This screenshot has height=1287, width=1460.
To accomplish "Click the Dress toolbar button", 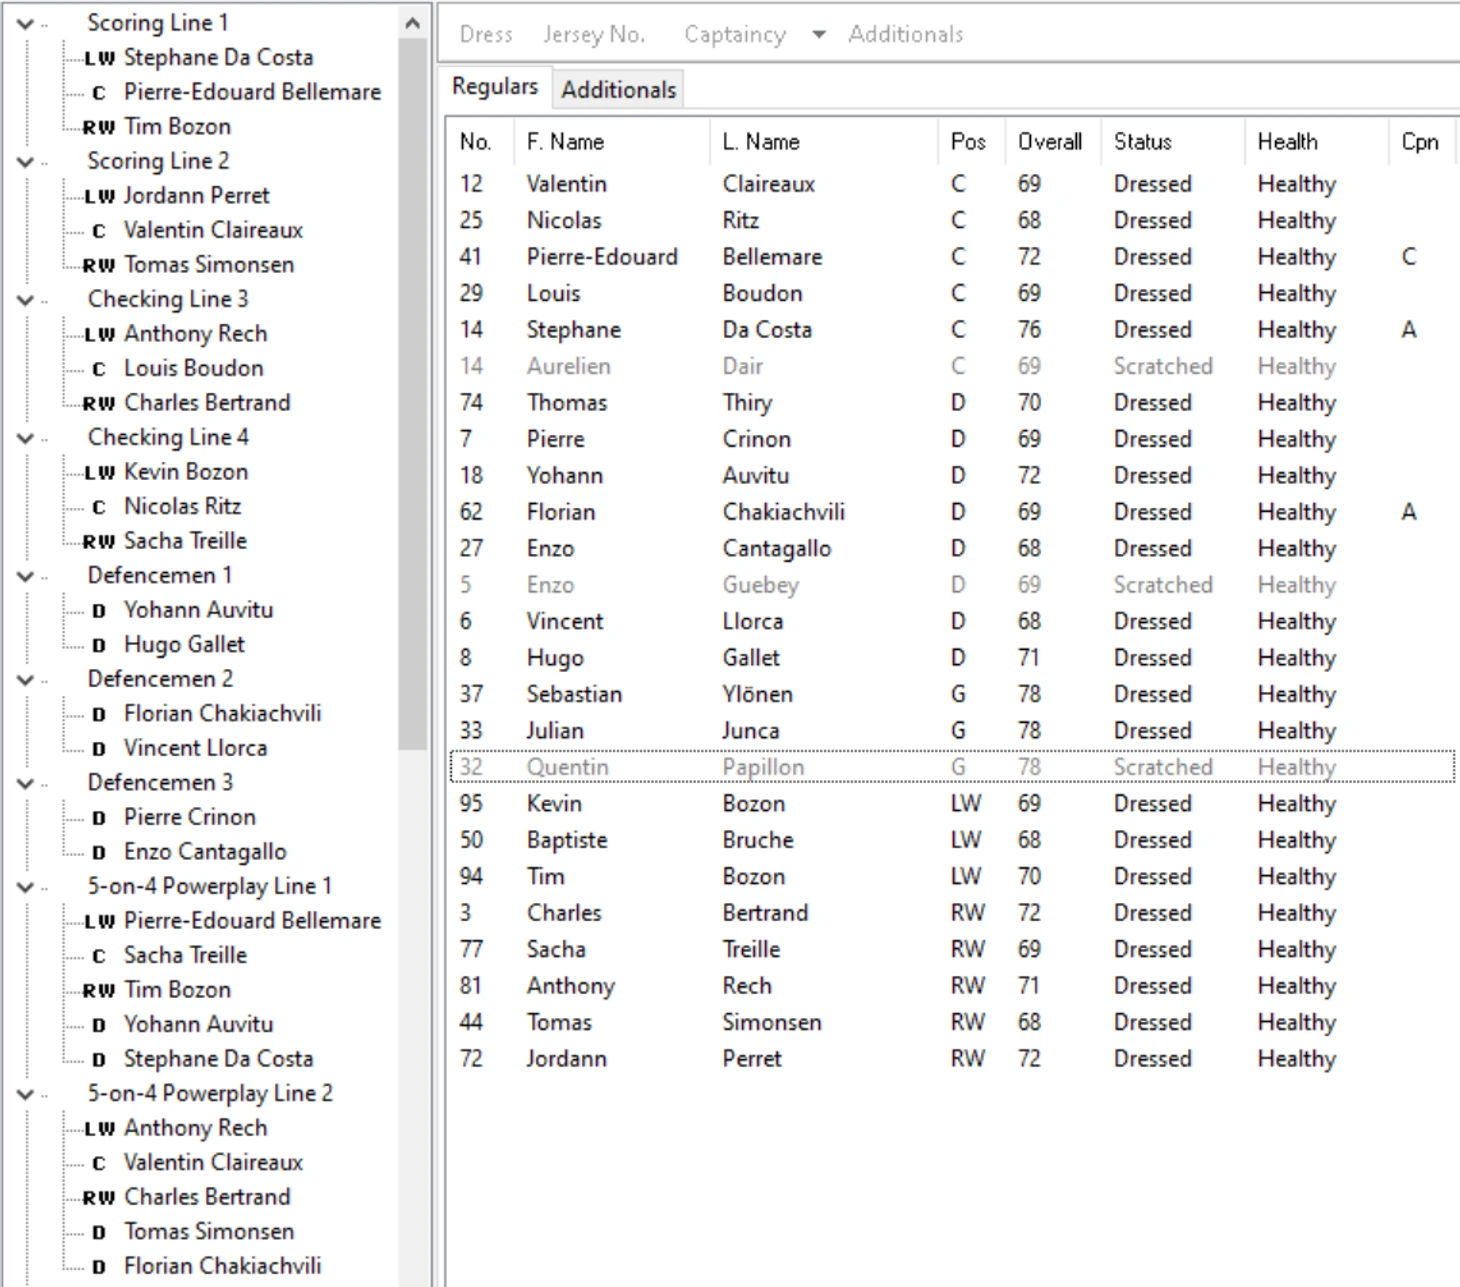I will 486,35.
